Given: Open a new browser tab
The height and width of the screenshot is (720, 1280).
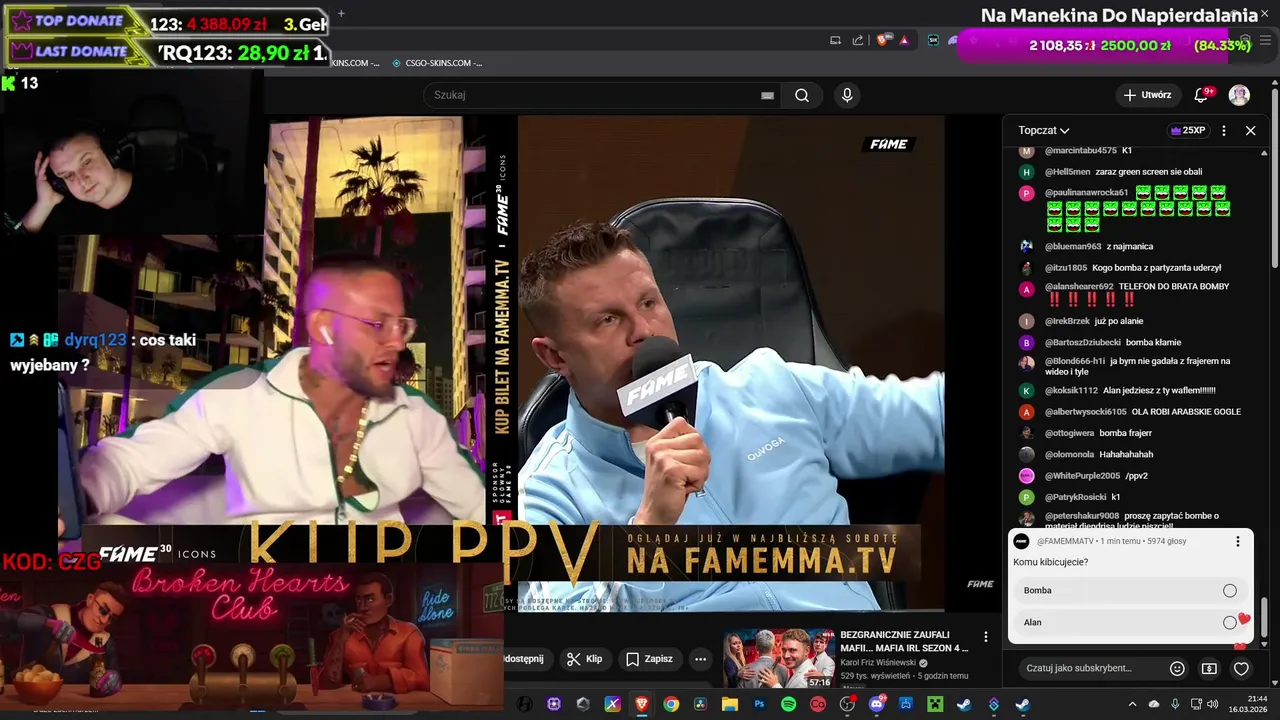Looking at the screenshot, I should [341, 14].
